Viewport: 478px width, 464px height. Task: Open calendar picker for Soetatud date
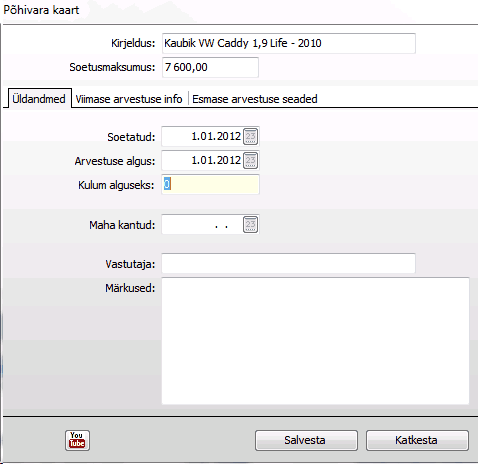(250, 136)
